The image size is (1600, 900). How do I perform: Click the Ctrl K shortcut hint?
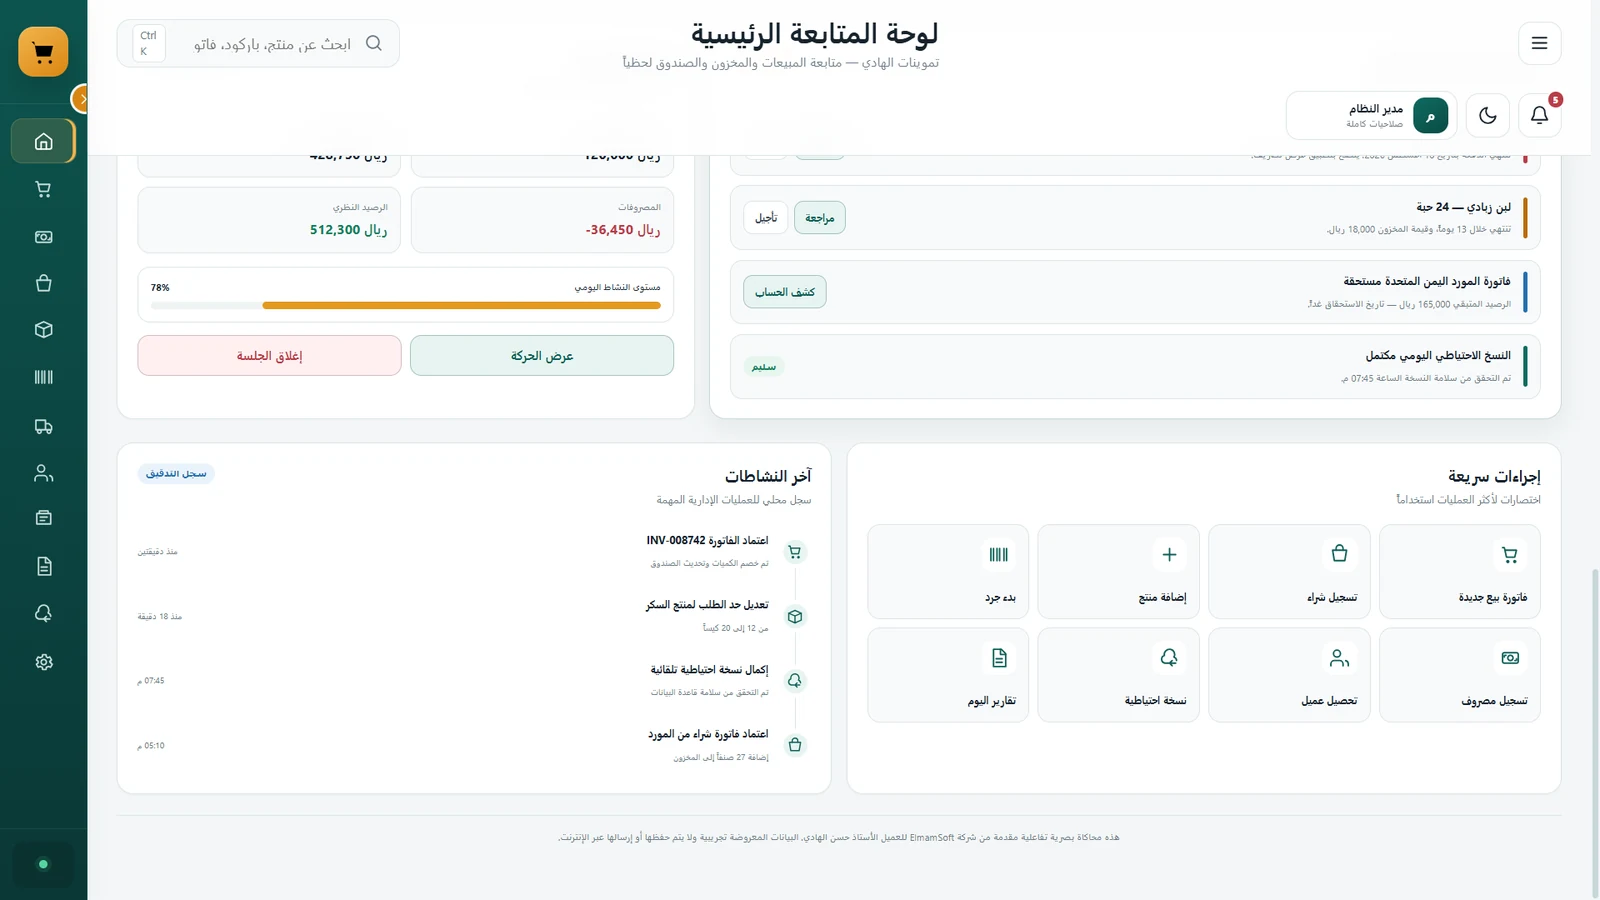(x=148, y=43)
